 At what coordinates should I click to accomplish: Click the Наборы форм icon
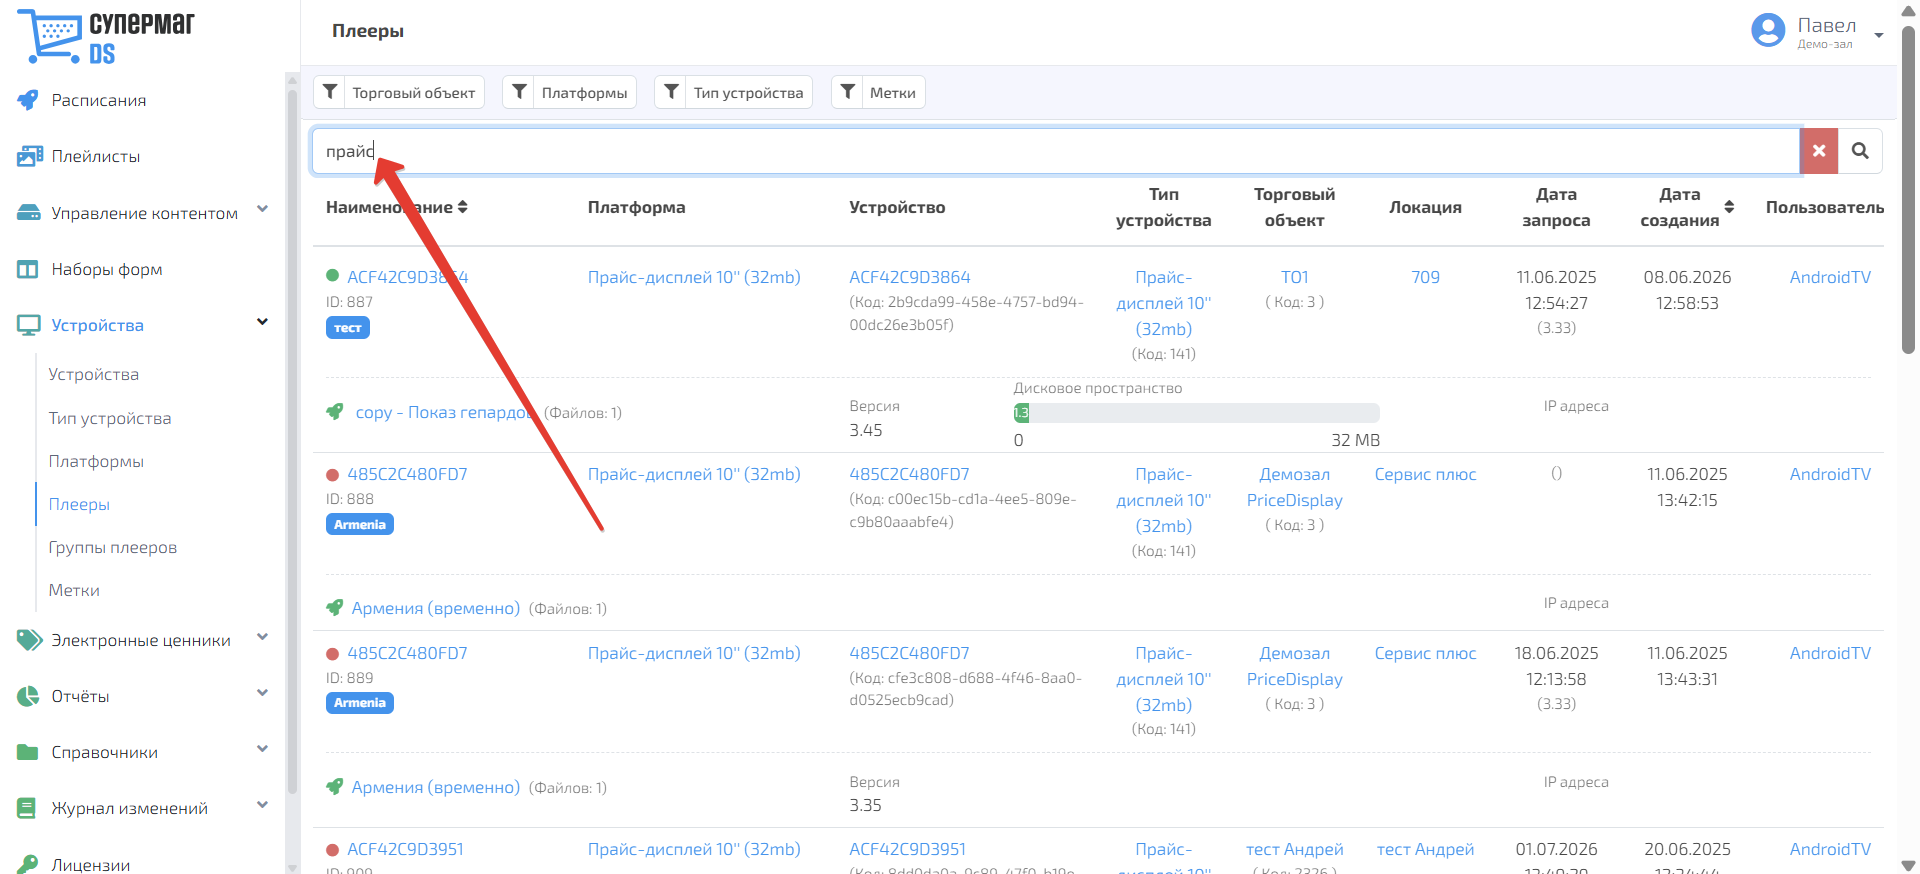(28, 269)
